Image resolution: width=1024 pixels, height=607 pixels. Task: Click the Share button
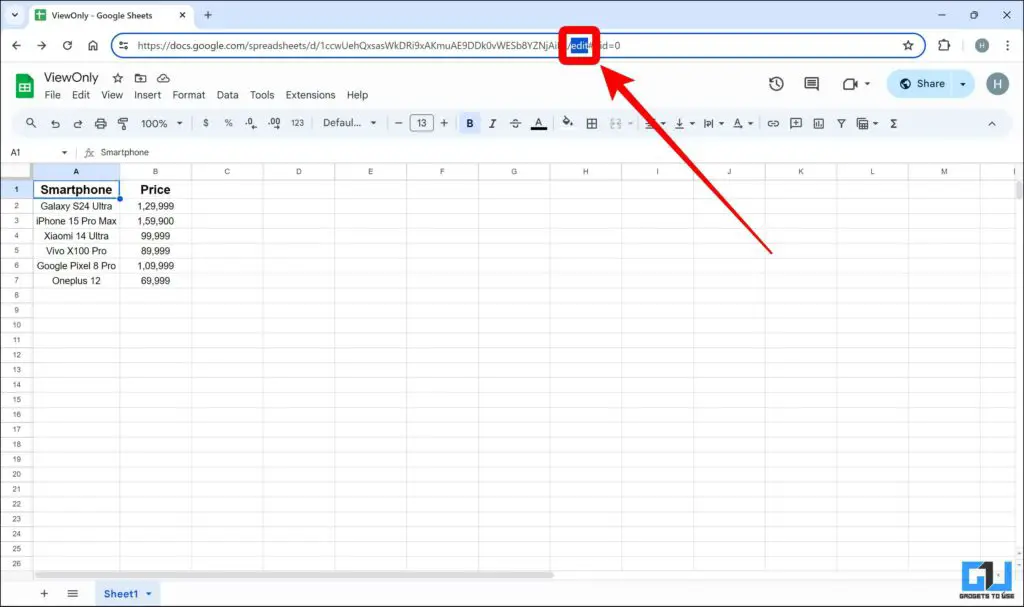tap(922, 84)
